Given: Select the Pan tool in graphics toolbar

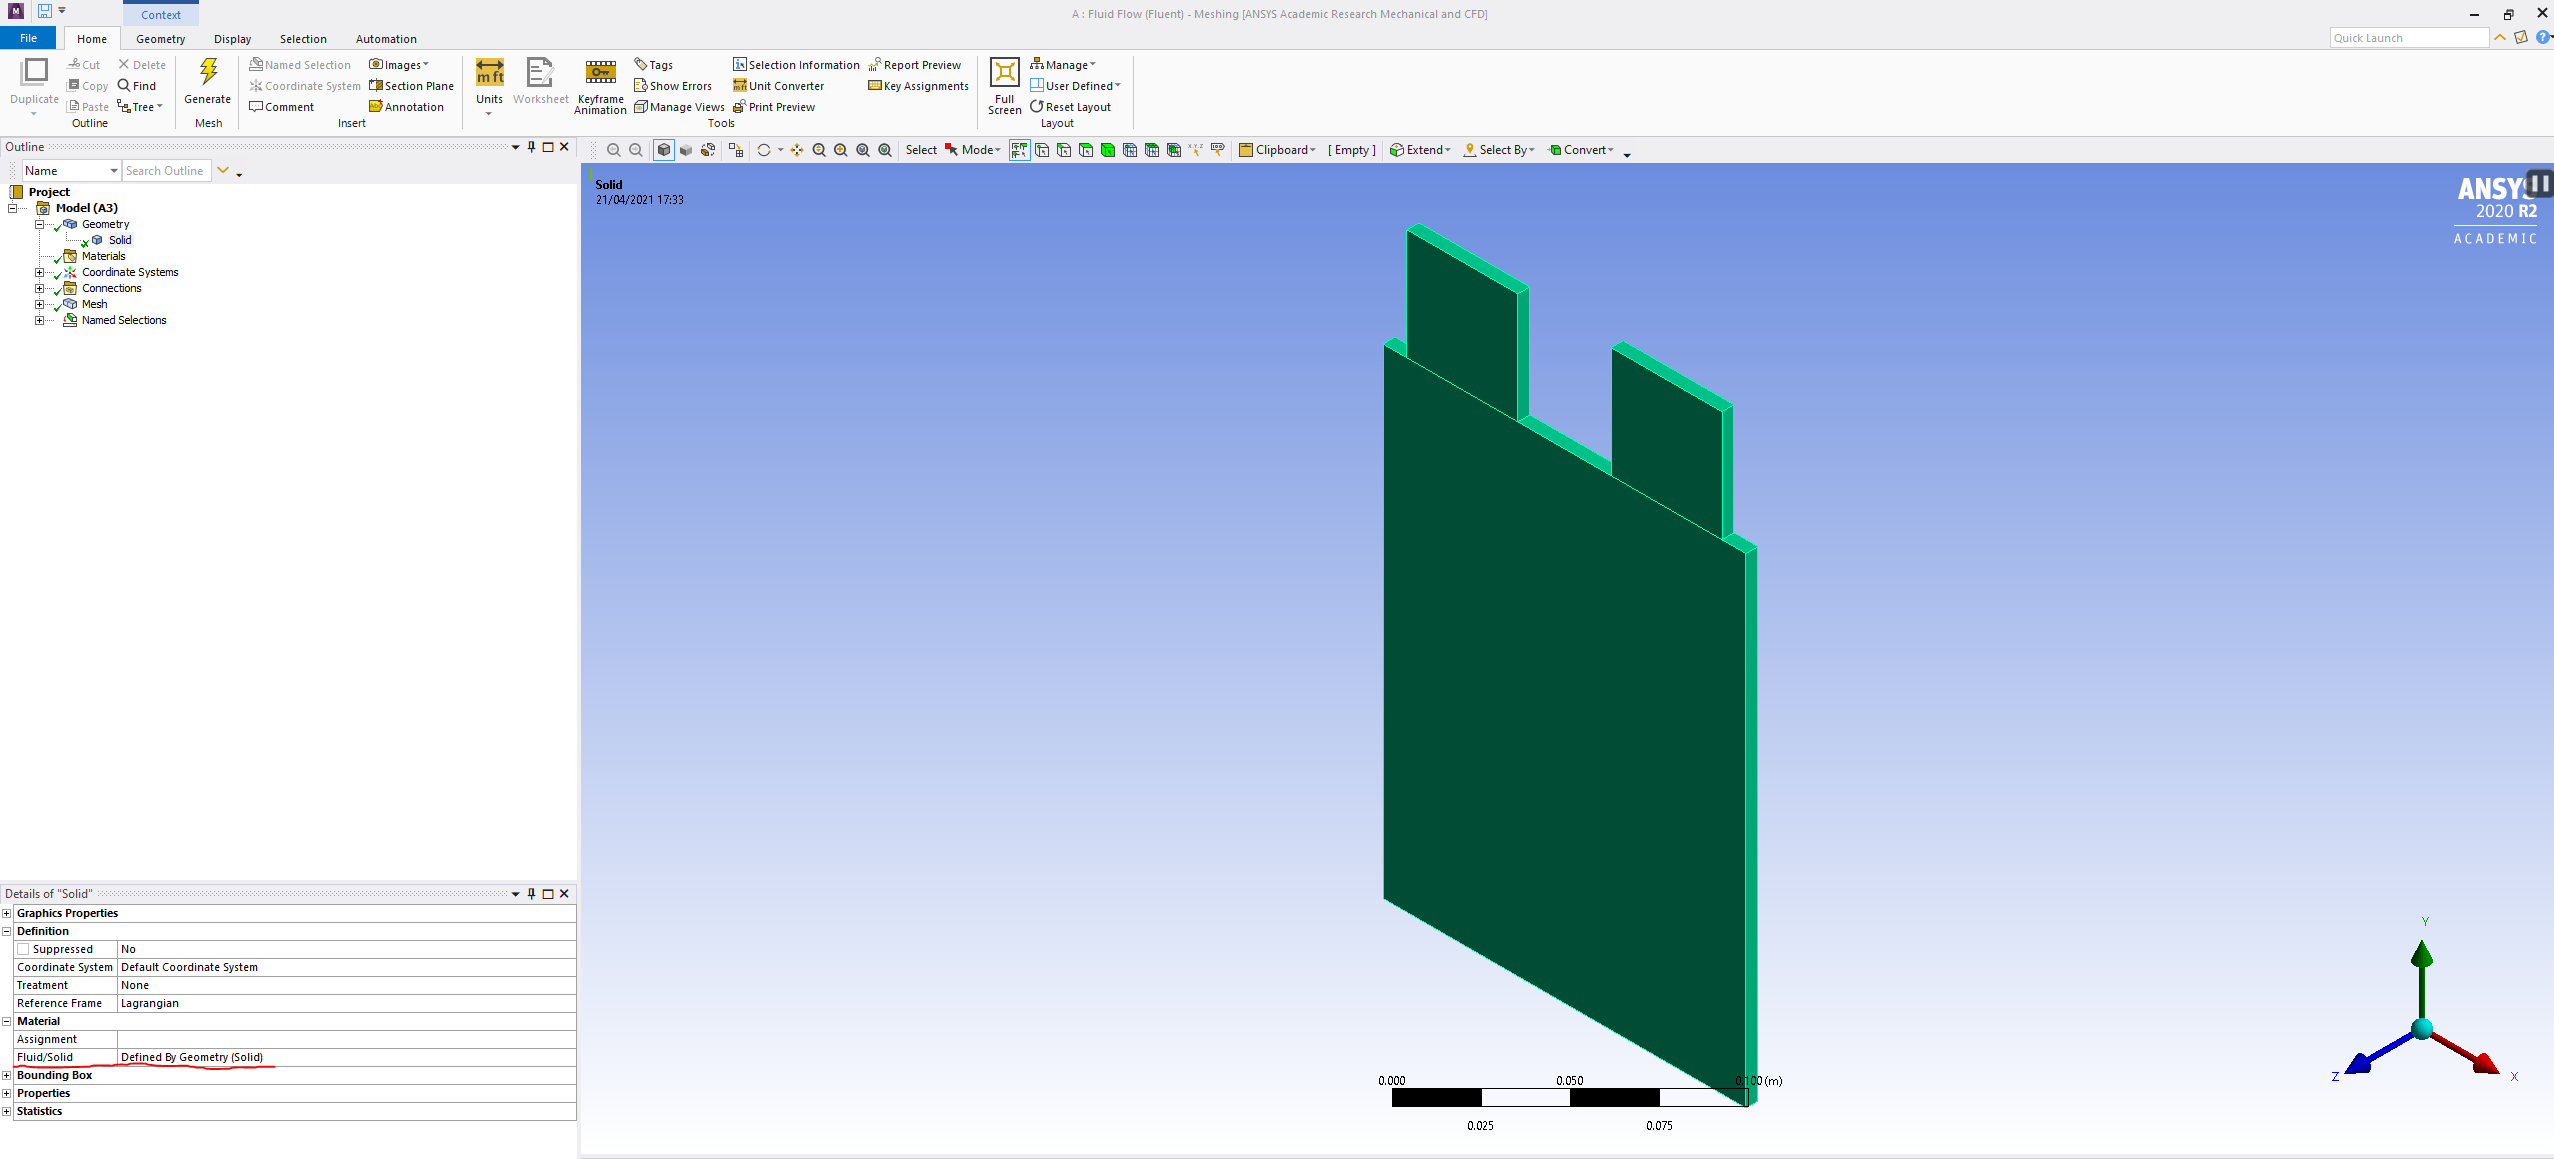Looking at the screenshot, I should pos(797,150).
